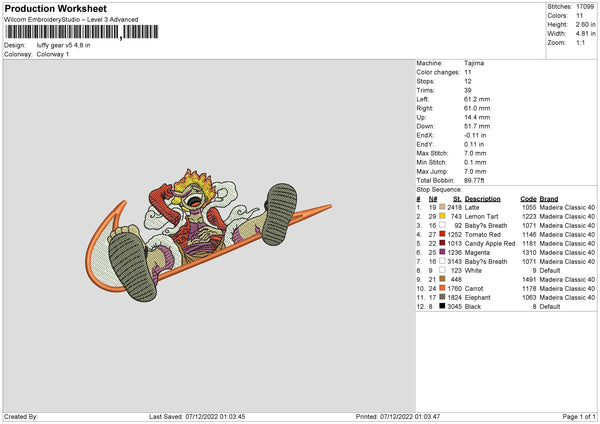Select the Right value 61.0 mm
600x424 pixels.
coord(477,108)
